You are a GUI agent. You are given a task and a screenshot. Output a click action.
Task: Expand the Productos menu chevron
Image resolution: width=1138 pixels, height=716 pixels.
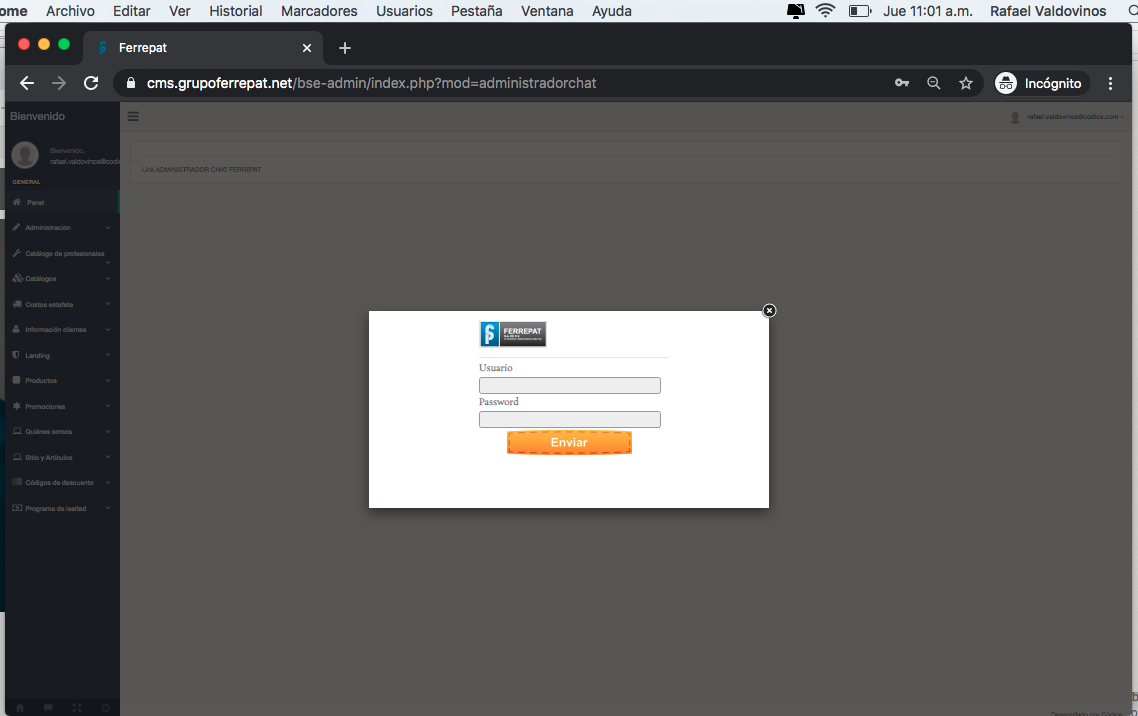coord(108,380)
